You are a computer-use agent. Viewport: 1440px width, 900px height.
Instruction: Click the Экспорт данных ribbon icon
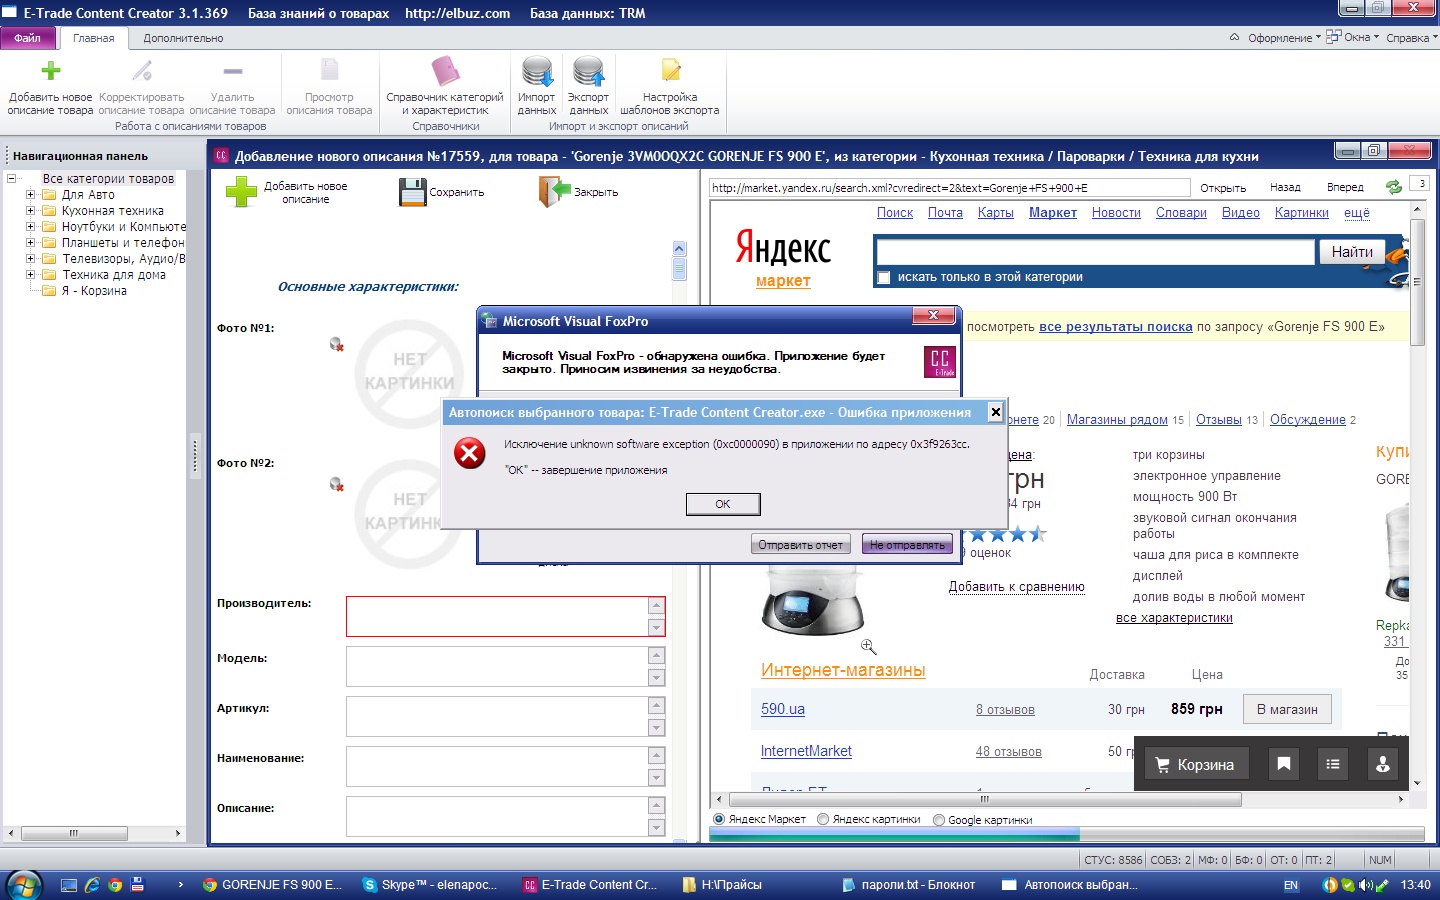(x=588, y=72)
